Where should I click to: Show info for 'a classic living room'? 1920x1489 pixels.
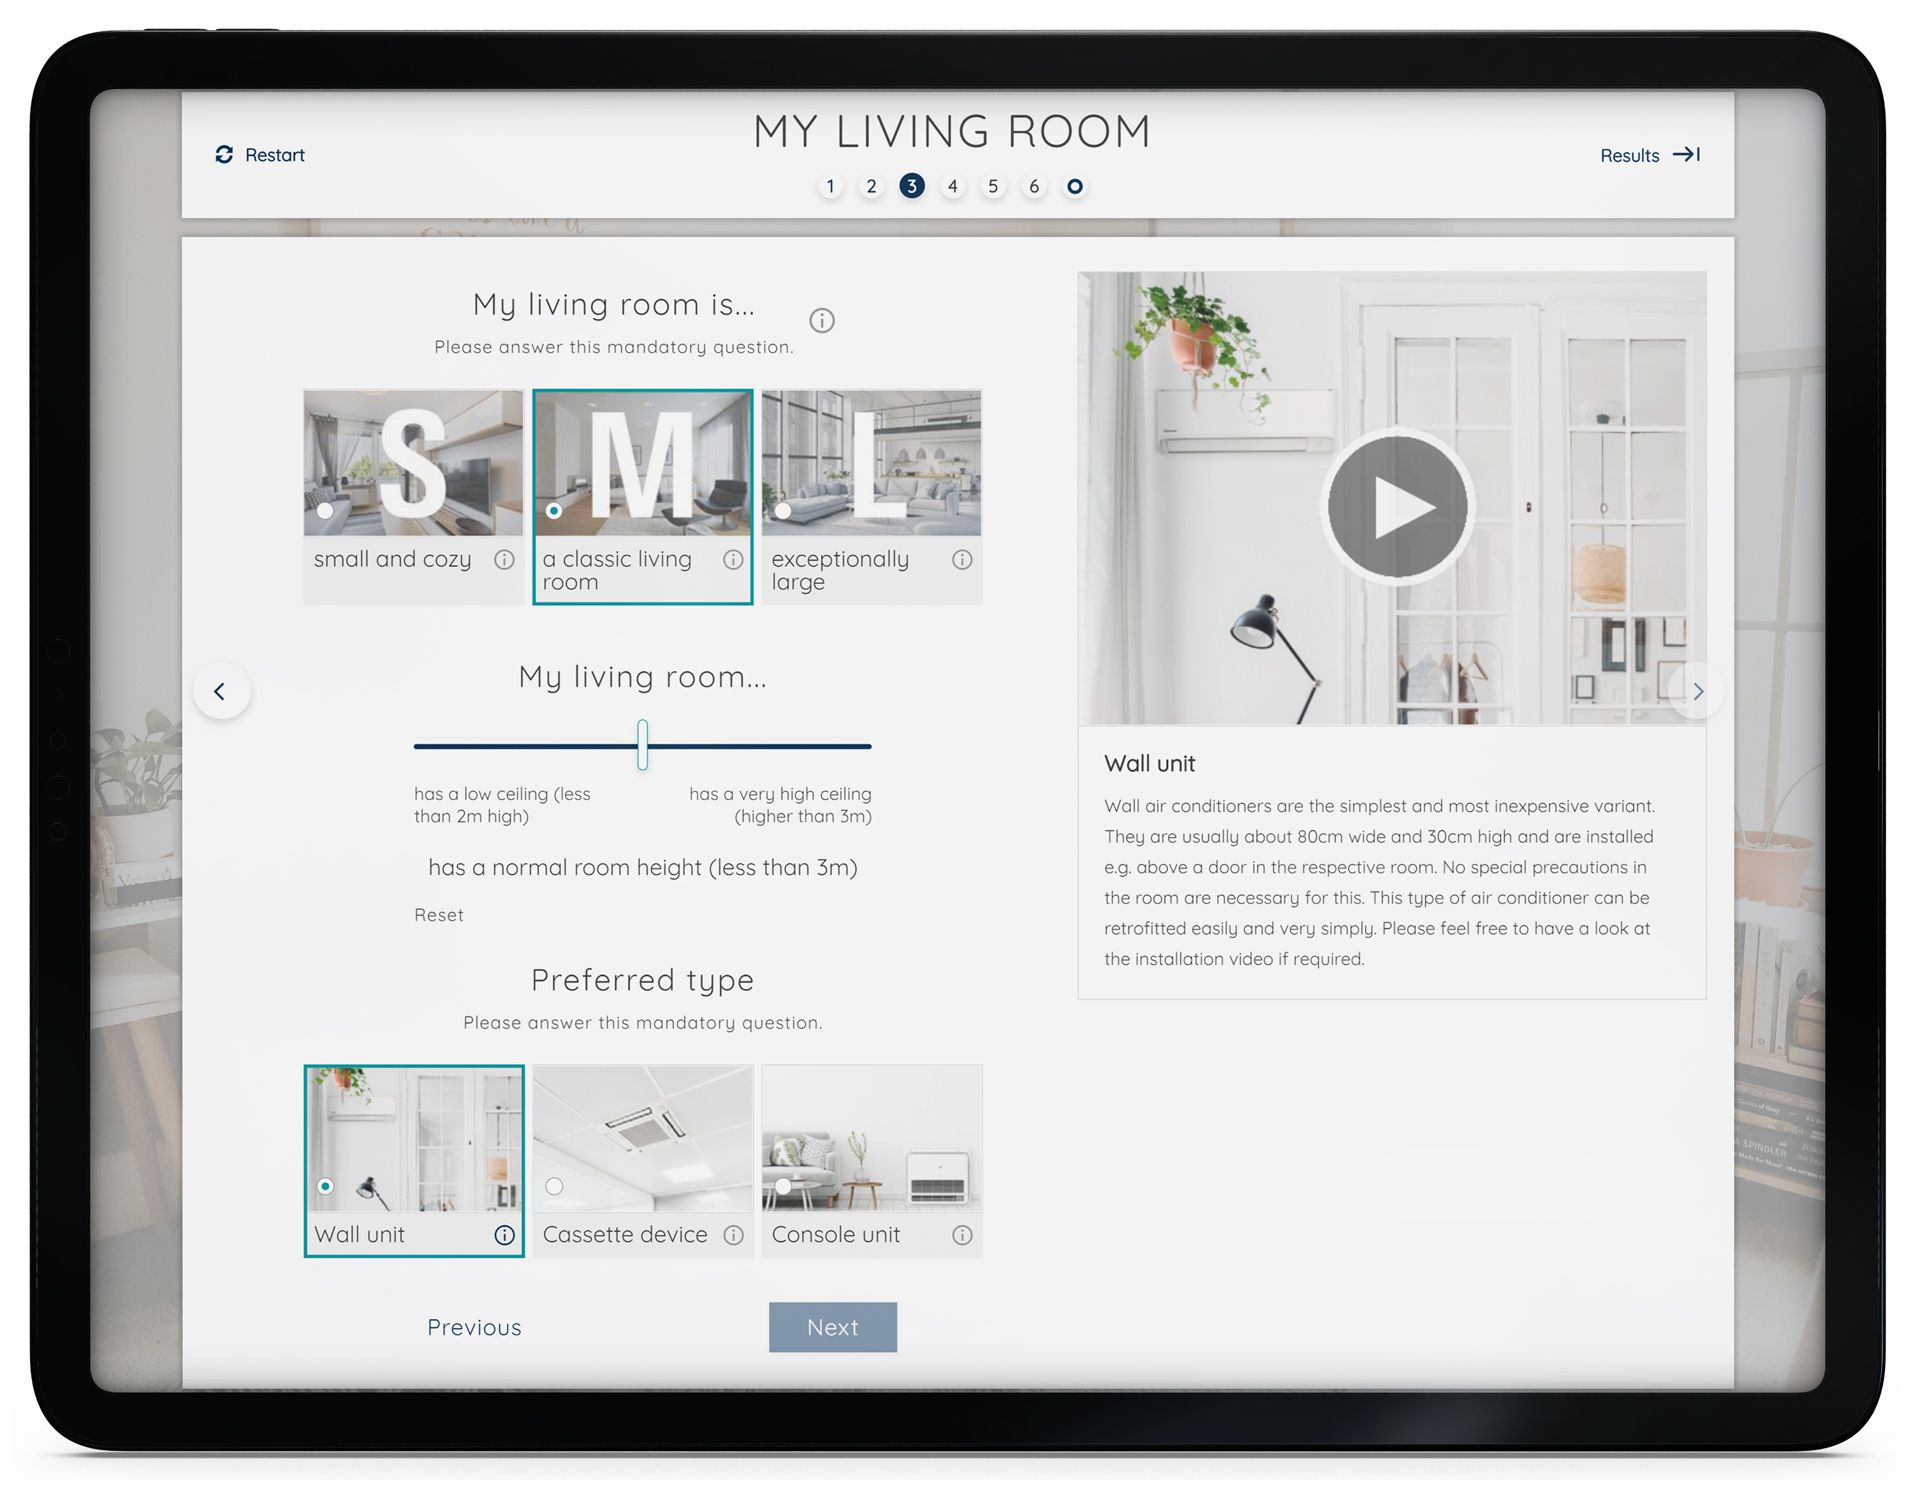tap(733, 560)
